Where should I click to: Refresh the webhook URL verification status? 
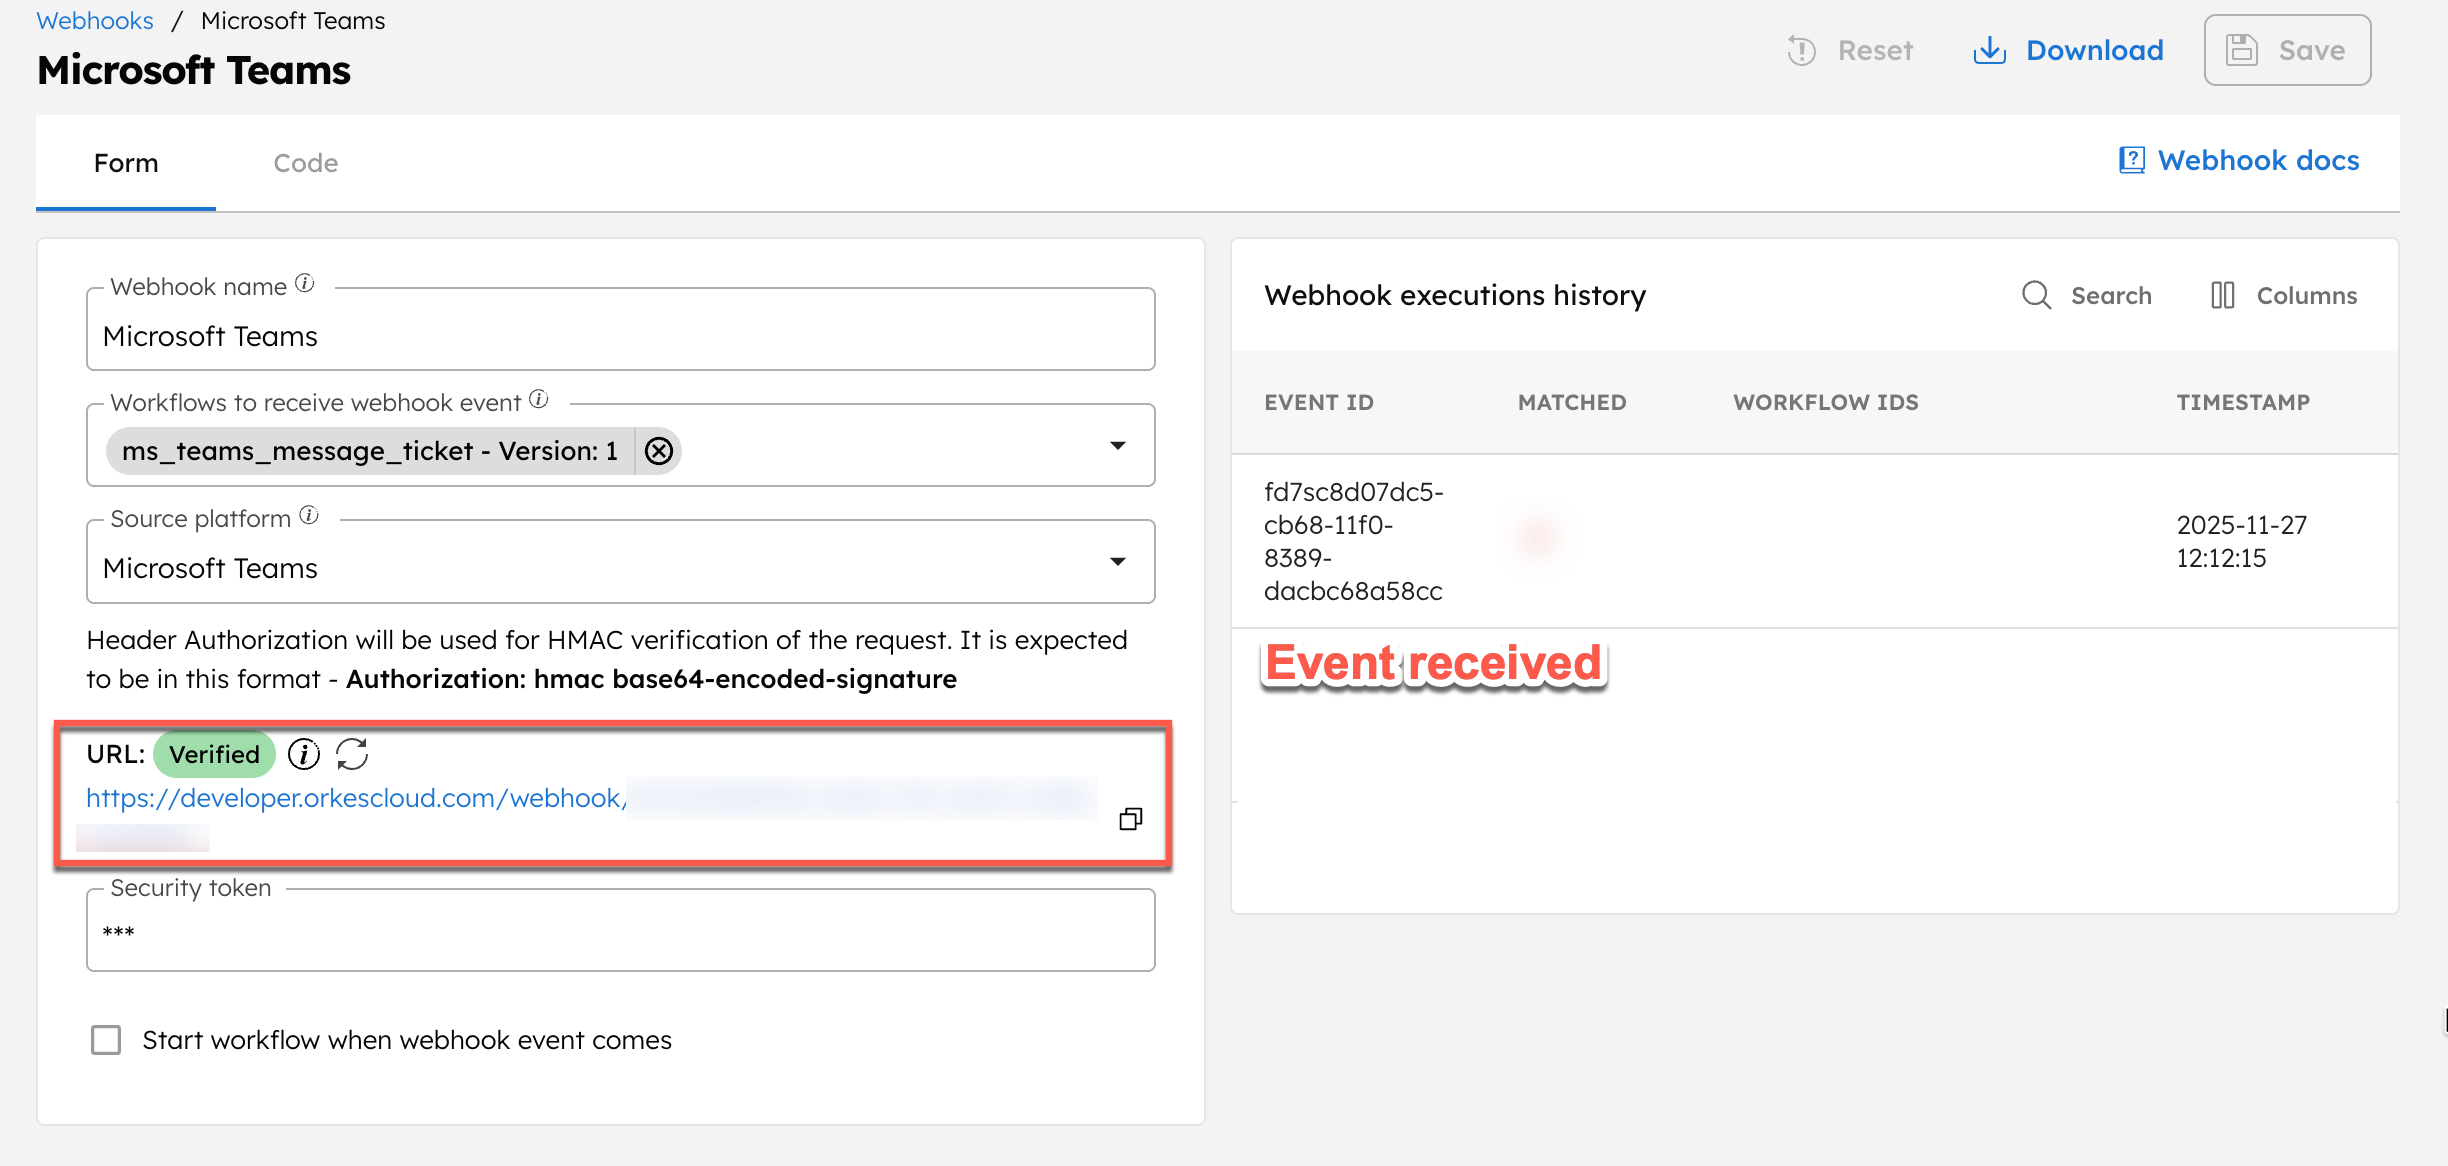[353, 755]
